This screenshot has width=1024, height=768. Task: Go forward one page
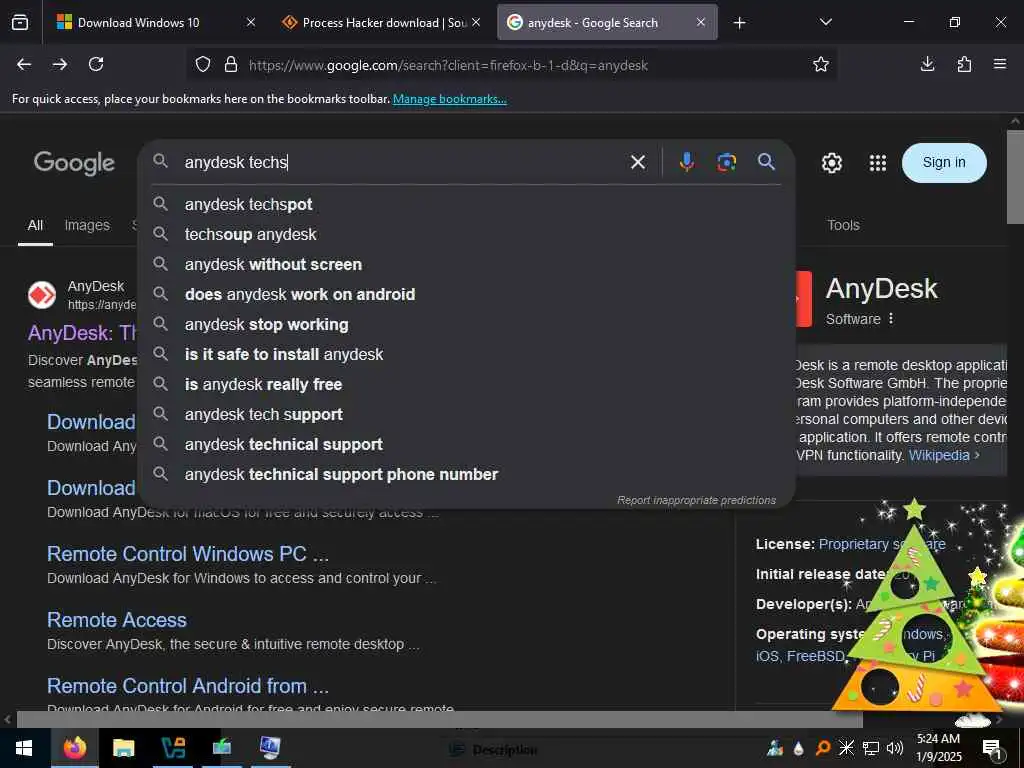coord(59,64)
